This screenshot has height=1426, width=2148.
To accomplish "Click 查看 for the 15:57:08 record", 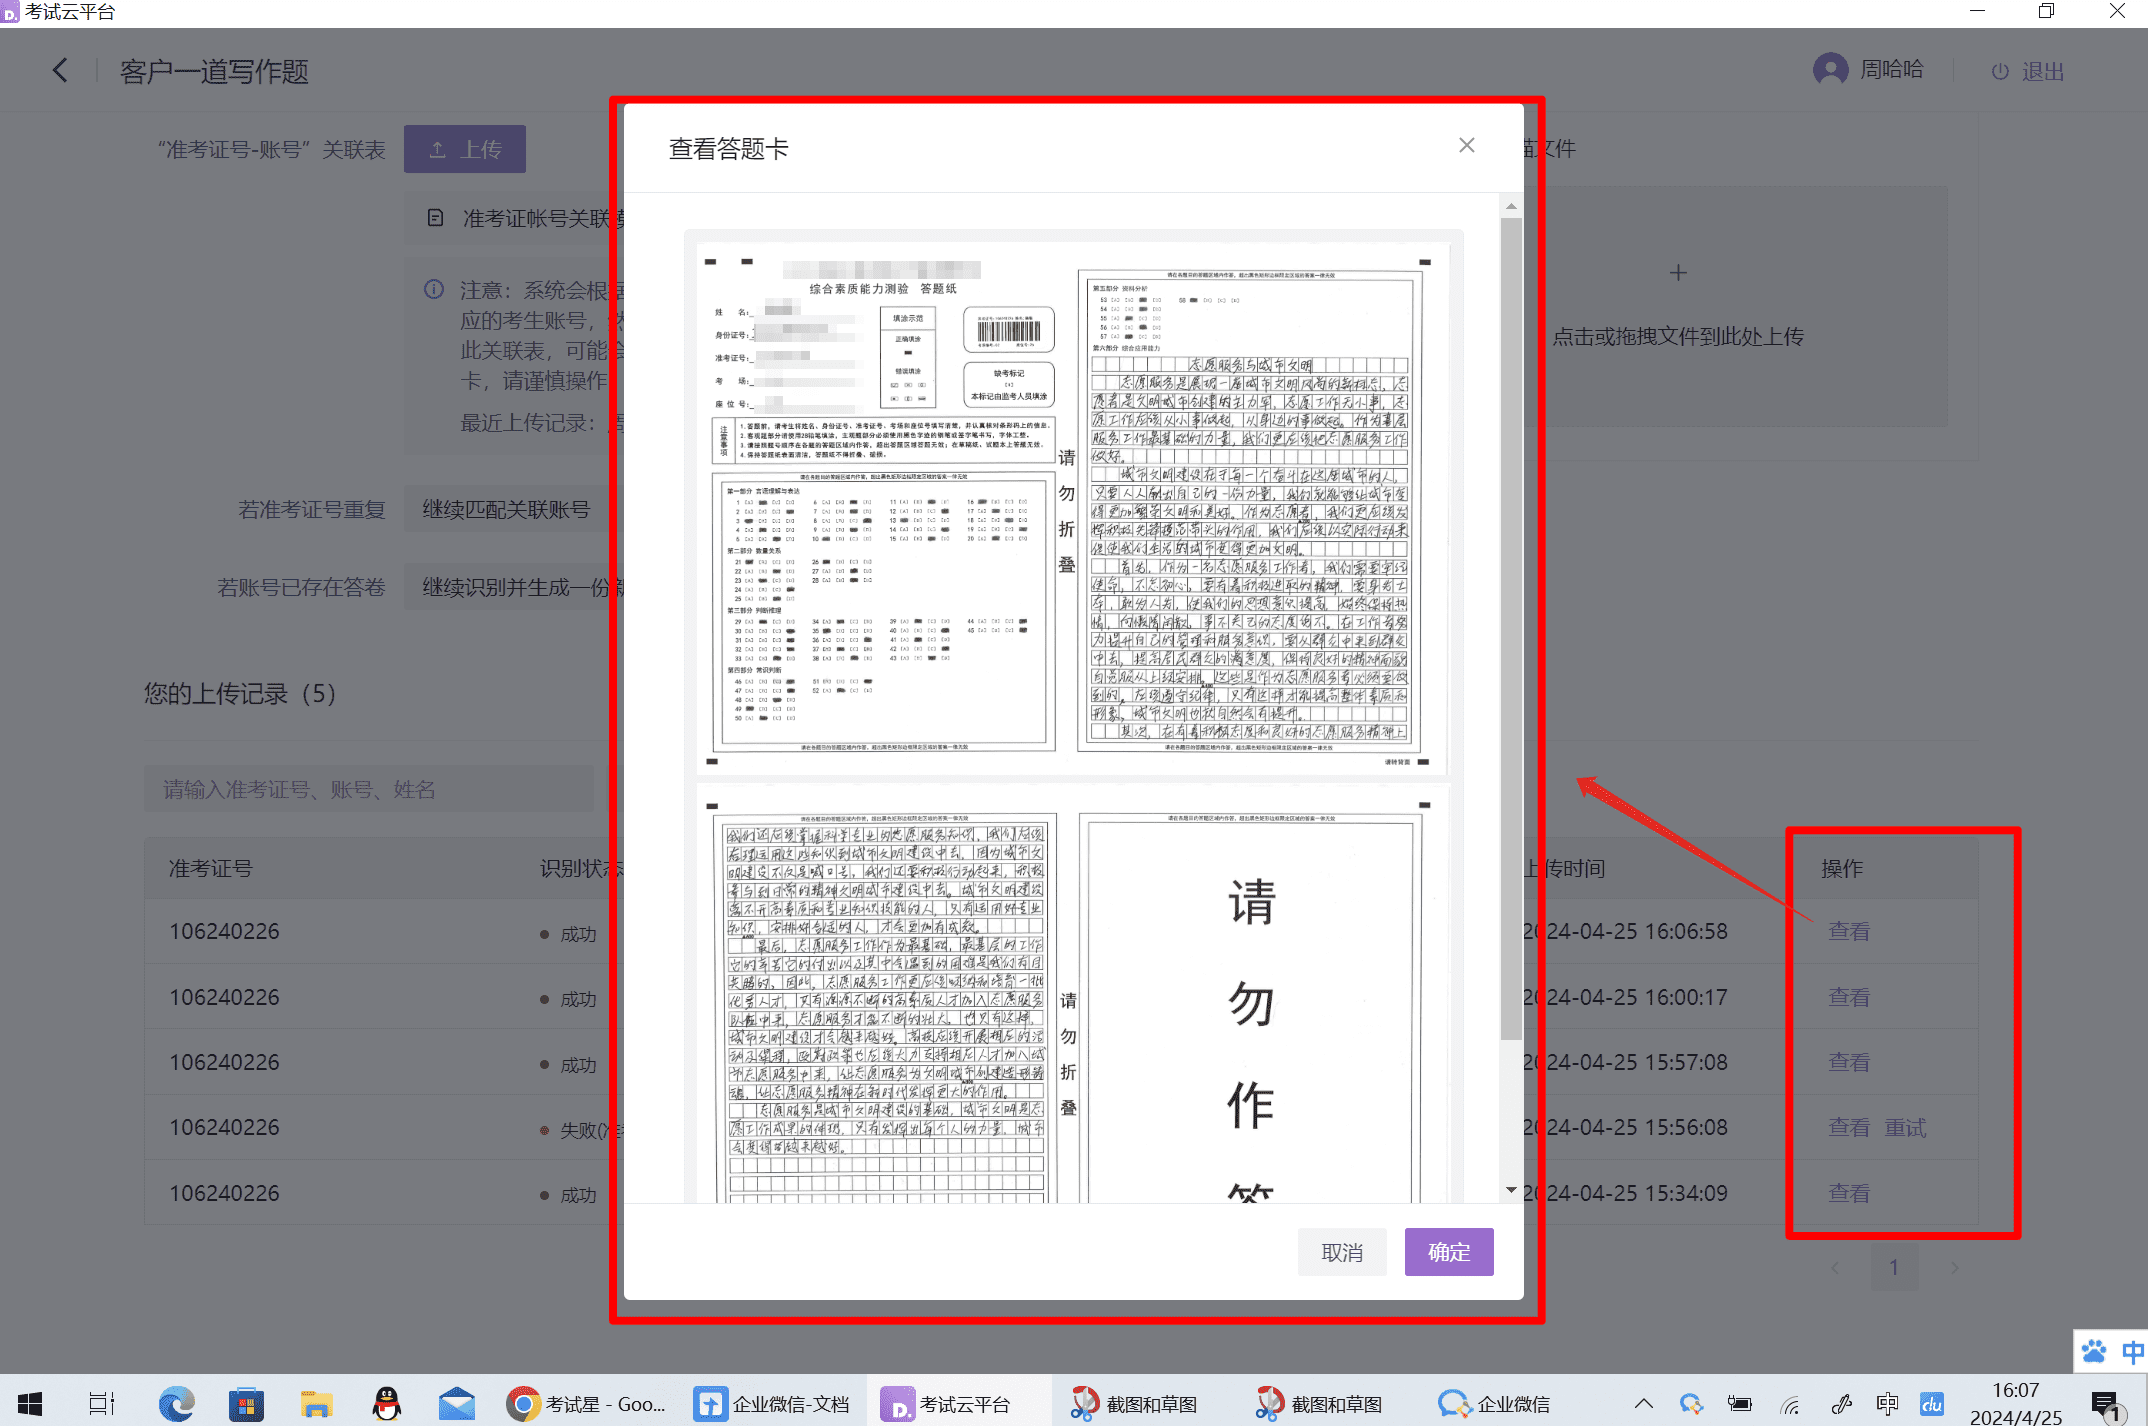I will (x=1849, y=1062).
